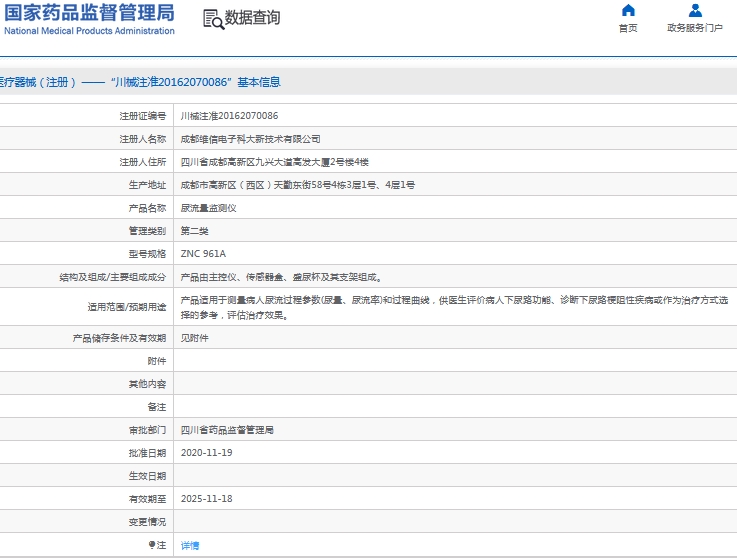Click the 产品储存条件及有效期 label

[x=119, y=338]
